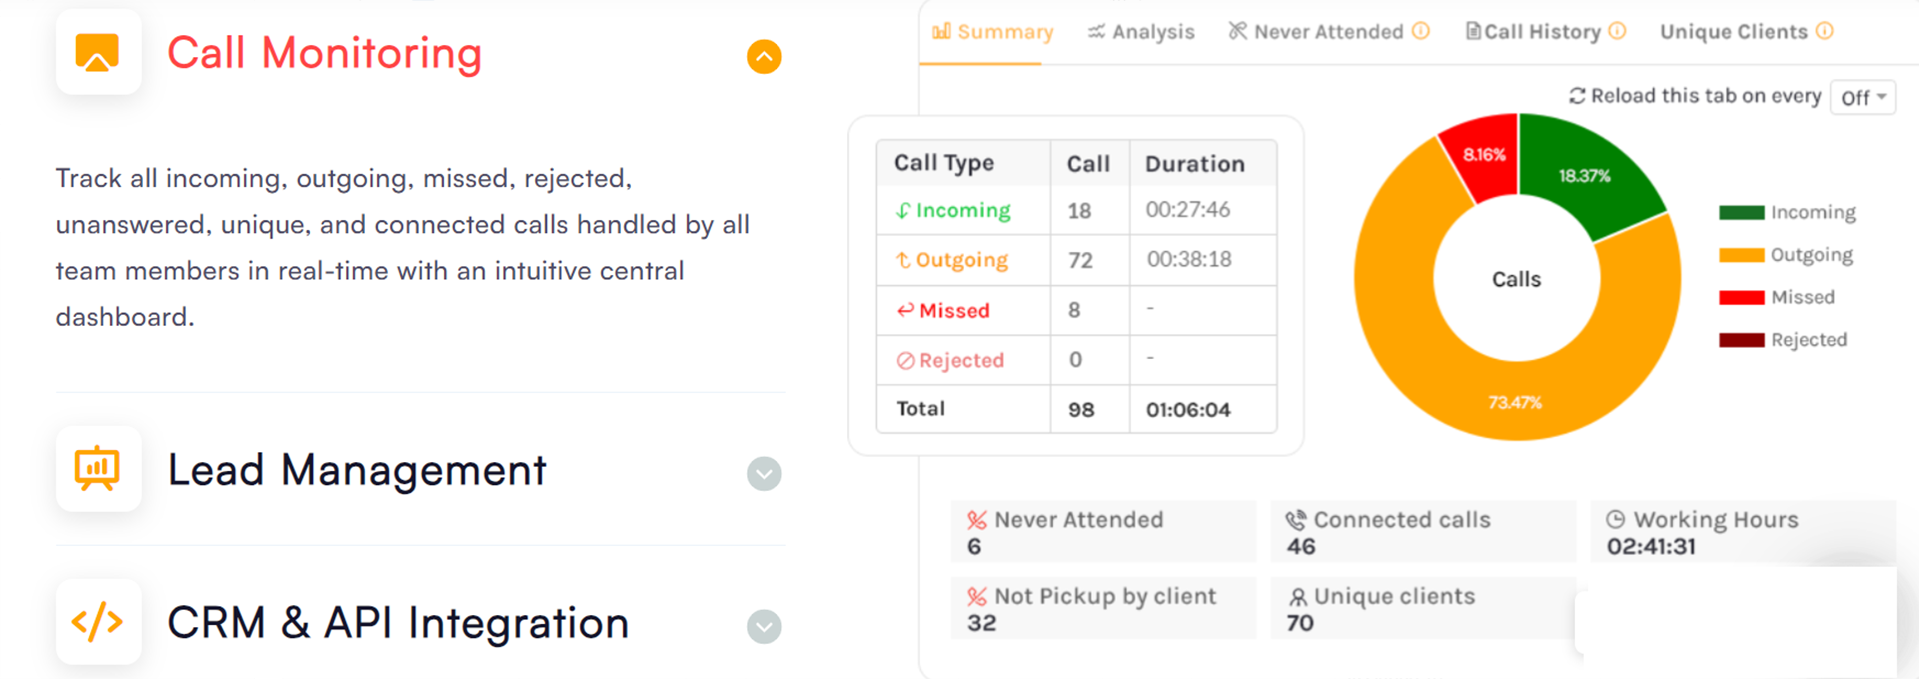The height and width of the screenshot is (679, 1919).
Task: Click the Rejected legend color swatch
Action: point(1741,340)
